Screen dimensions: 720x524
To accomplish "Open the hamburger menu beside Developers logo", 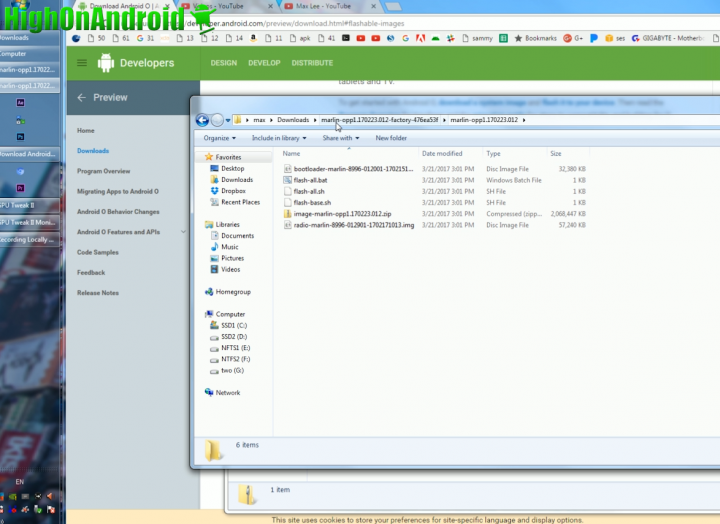I will tap(82, 63).
